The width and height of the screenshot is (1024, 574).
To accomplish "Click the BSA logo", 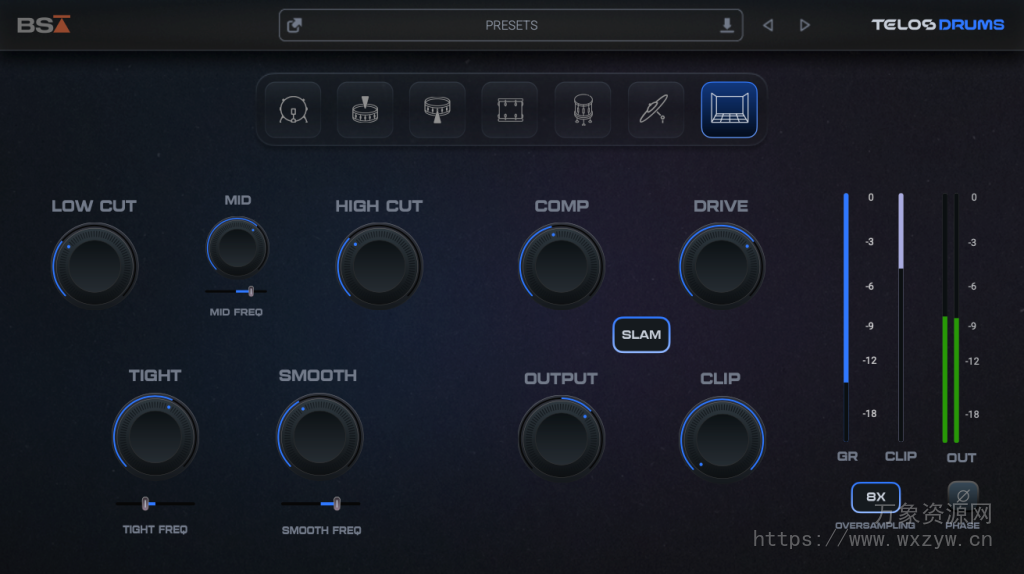I will tap(44, 25).
